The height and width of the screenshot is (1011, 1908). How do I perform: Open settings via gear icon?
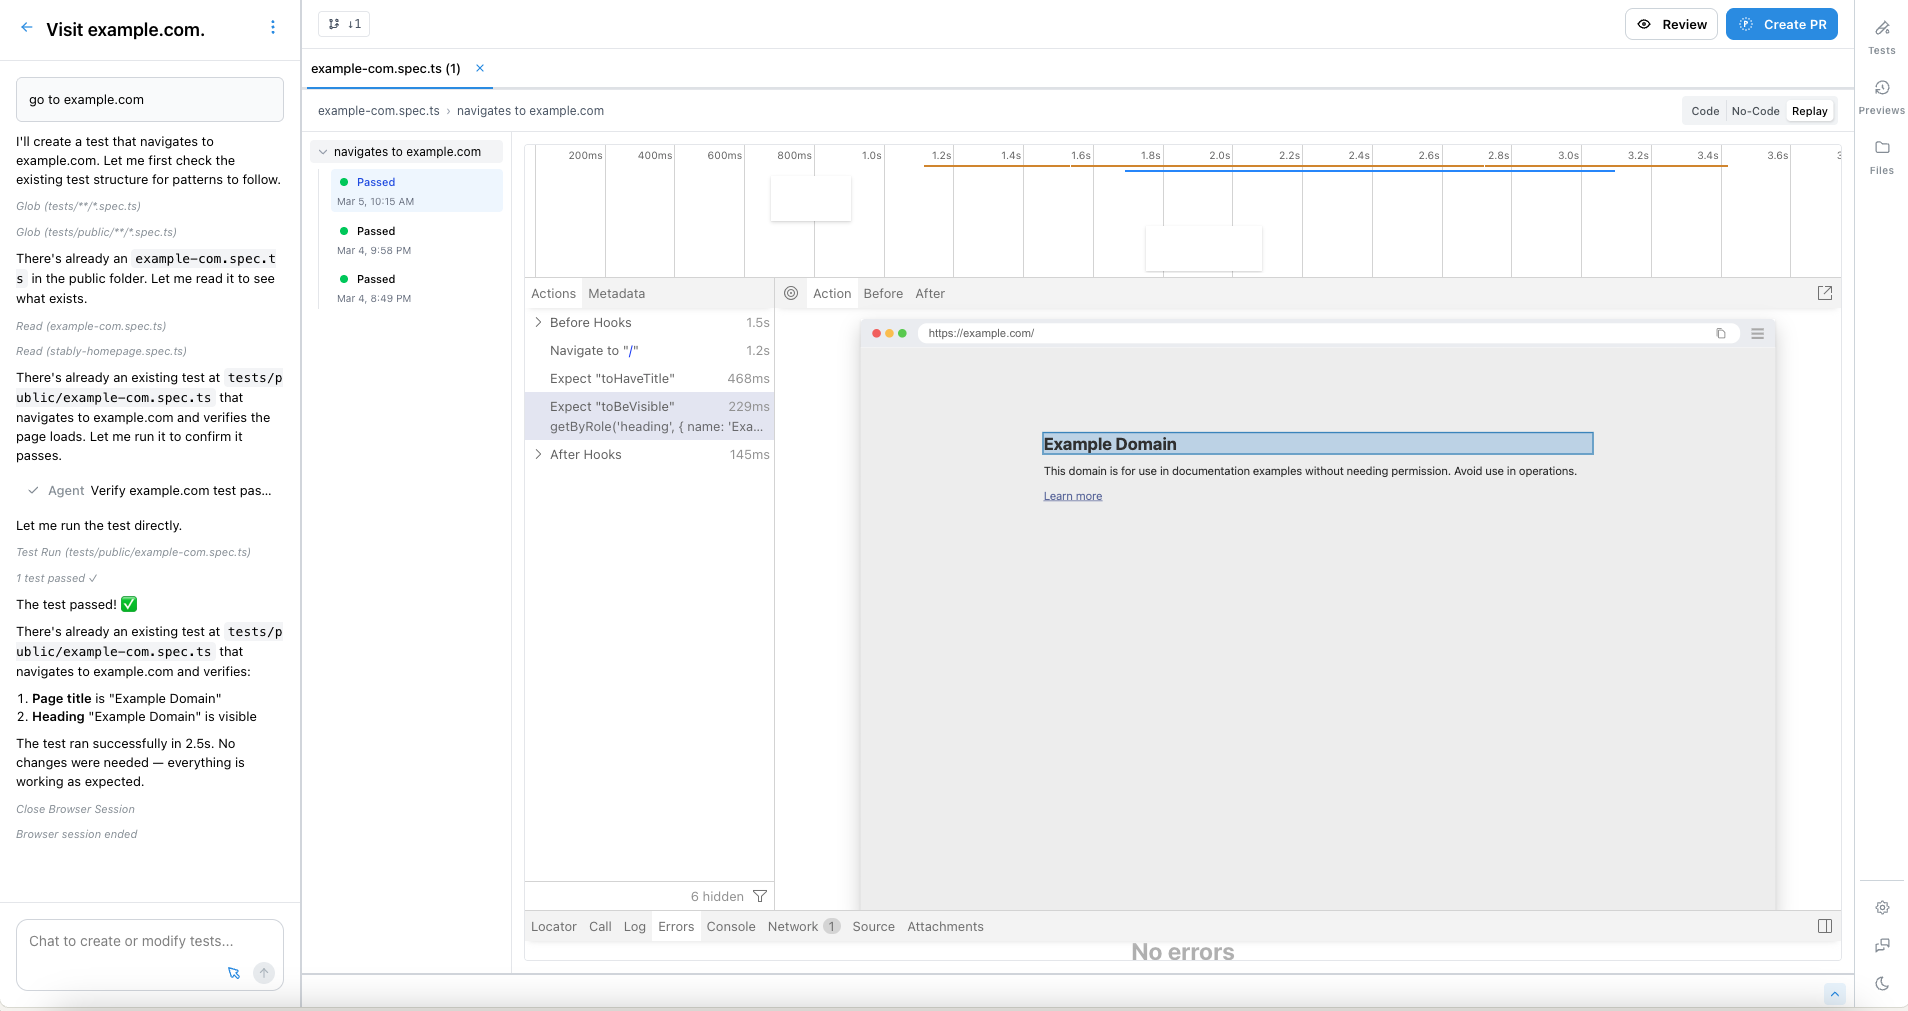[1882, 907]
